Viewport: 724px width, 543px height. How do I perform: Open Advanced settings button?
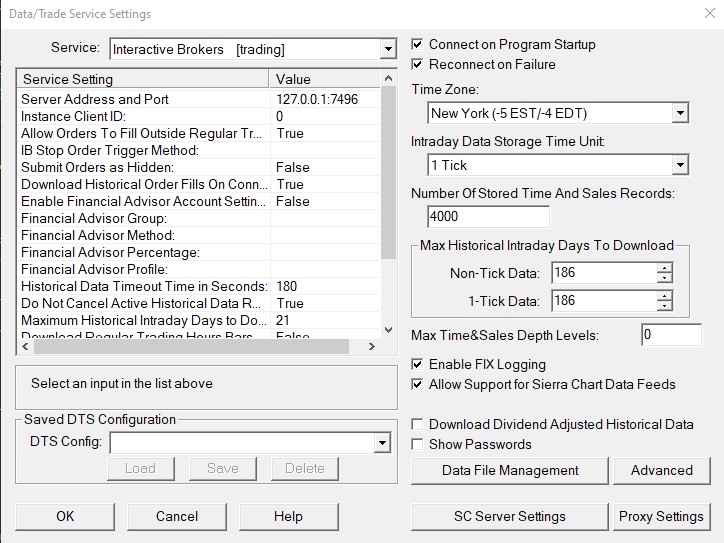point(662,471)
